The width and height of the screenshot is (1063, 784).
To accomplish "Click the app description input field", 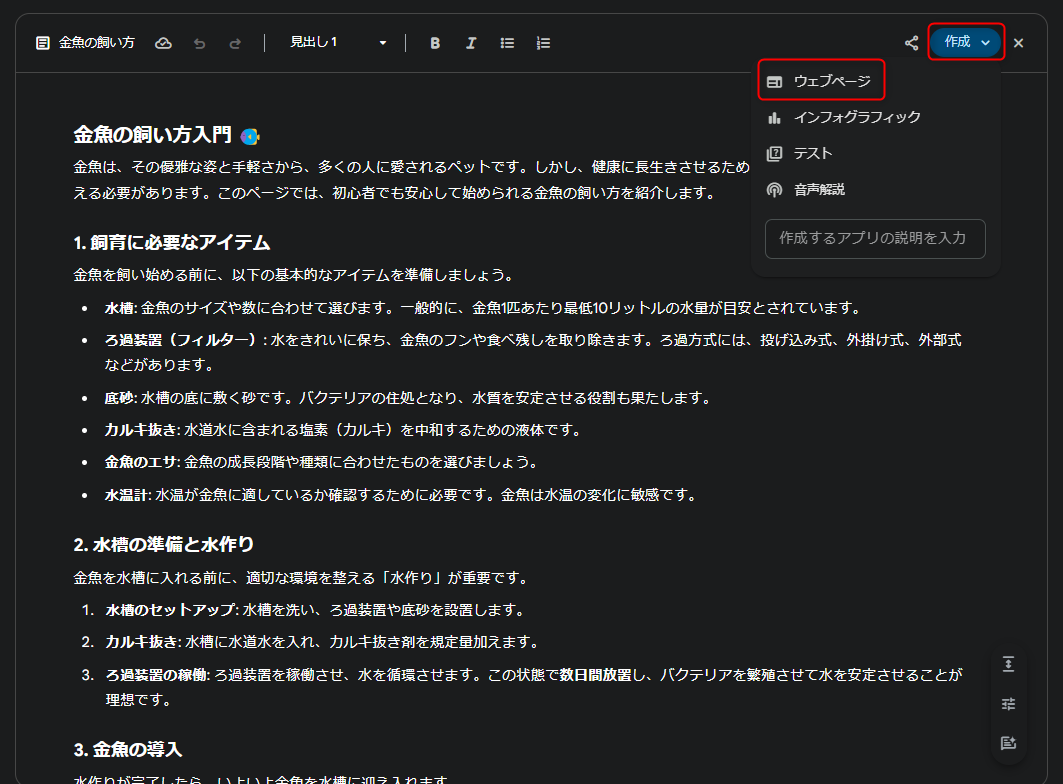I will [x=875, y=239].
